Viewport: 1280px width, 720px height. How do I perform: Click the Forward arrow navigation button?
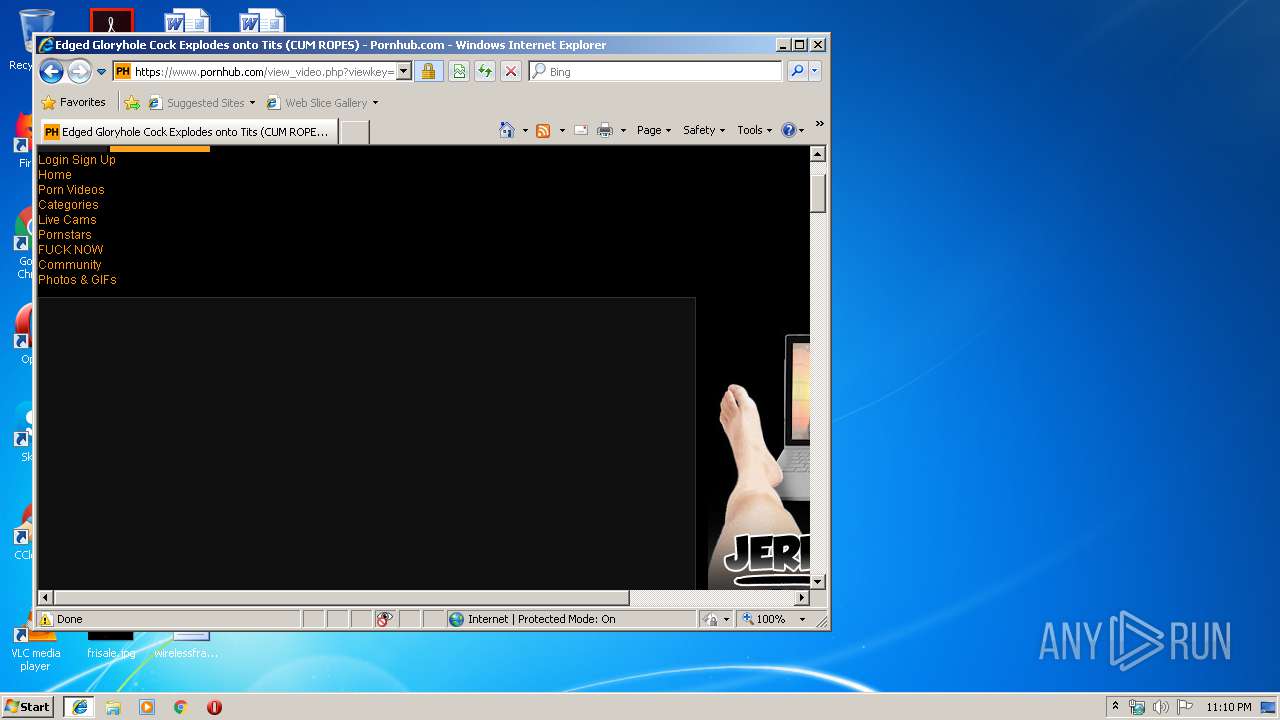pos(79,71)
